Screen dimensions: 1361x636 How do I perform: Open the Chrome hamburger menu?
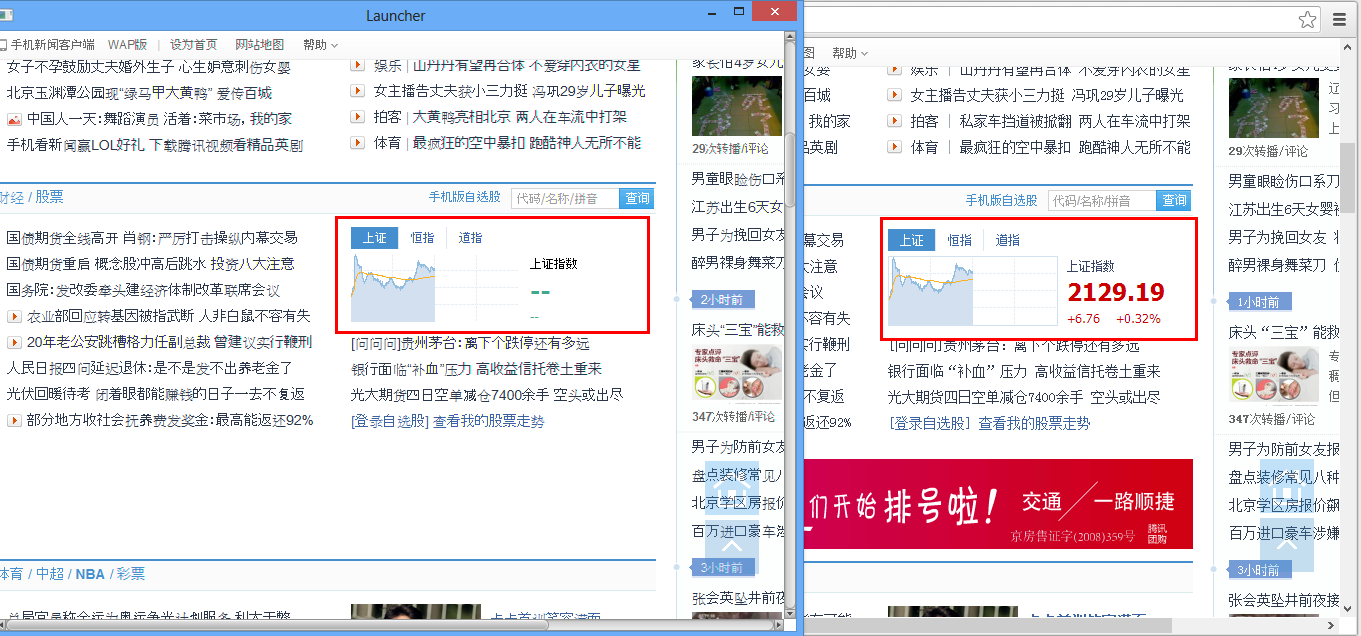click(x=1340, y=19)
